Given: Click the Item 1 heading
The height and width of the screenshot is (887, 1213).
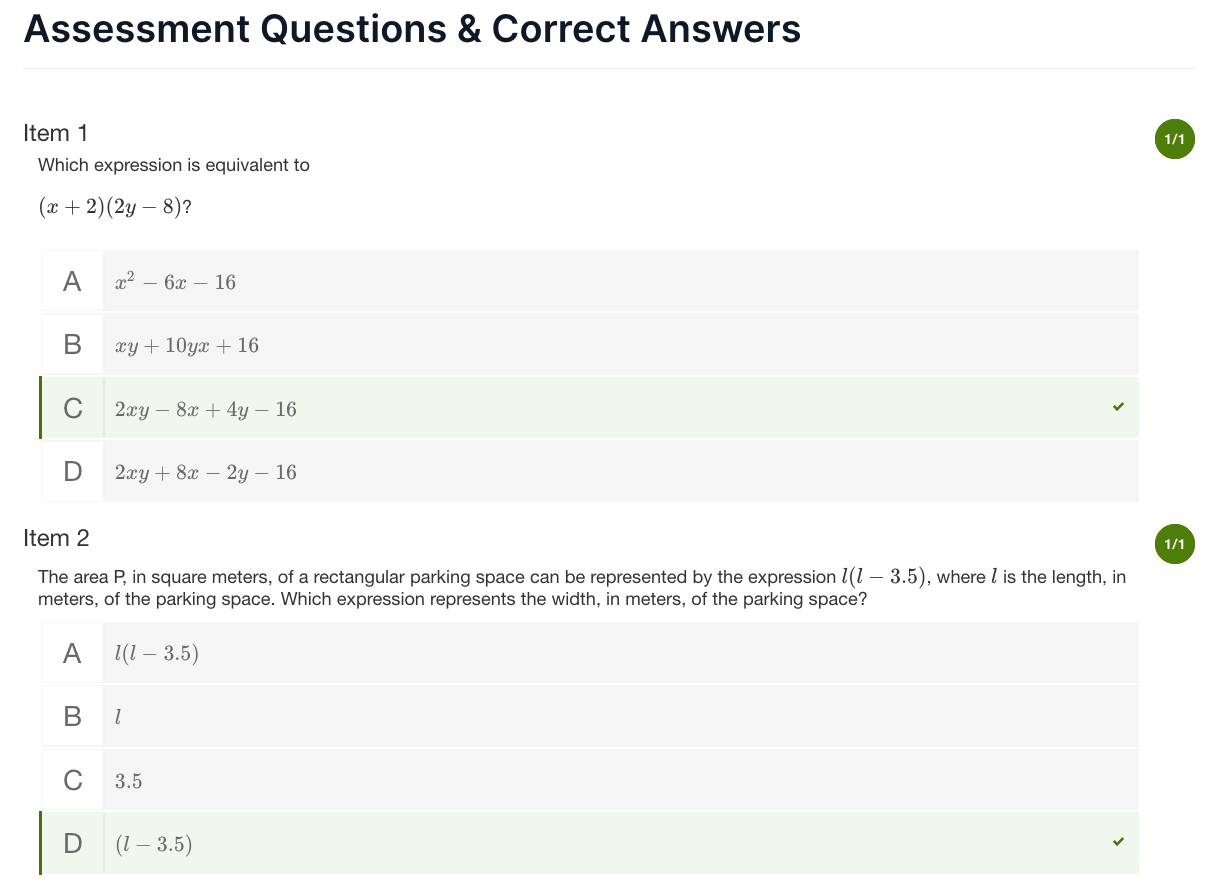Looking at the screenshot, I should point(56,133).
